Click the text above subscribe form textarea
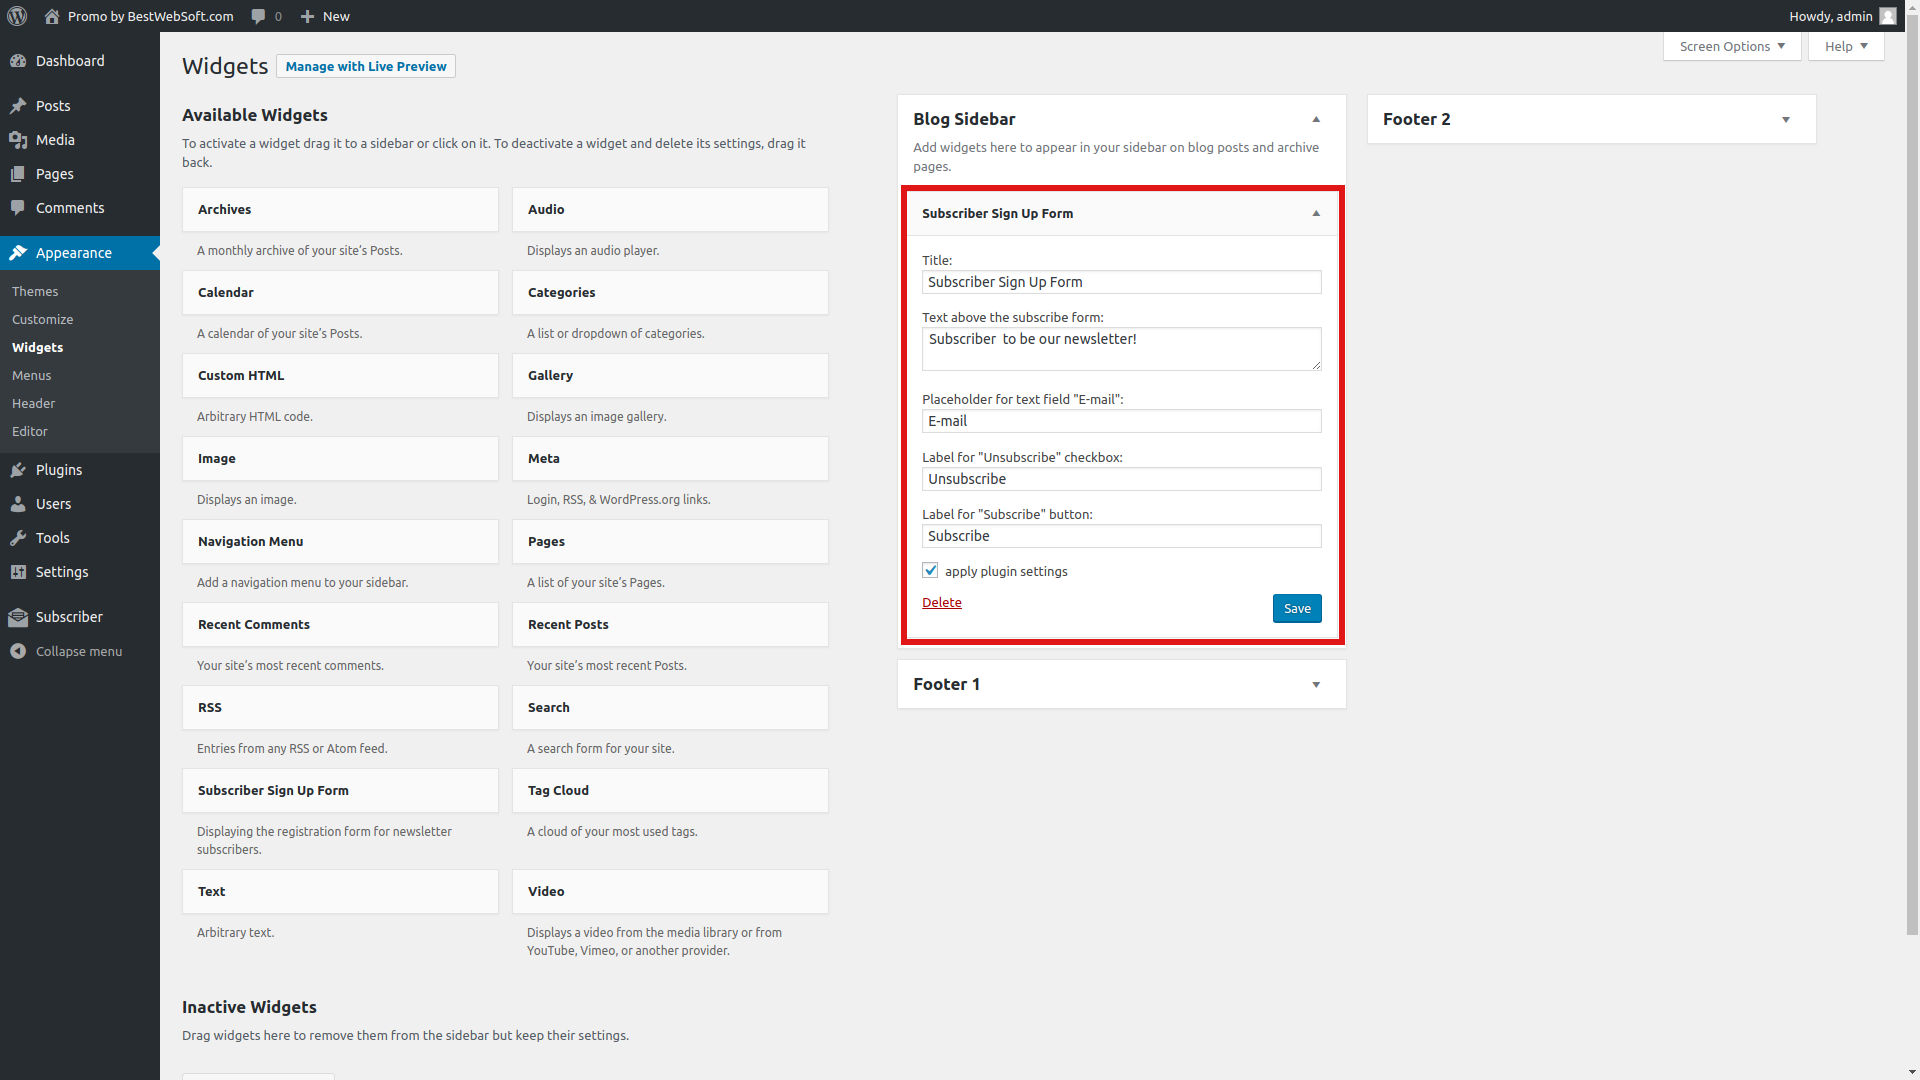The width and height of the screenshot is (1920, 1080). pyautogui.click(x=1121, y=349)
